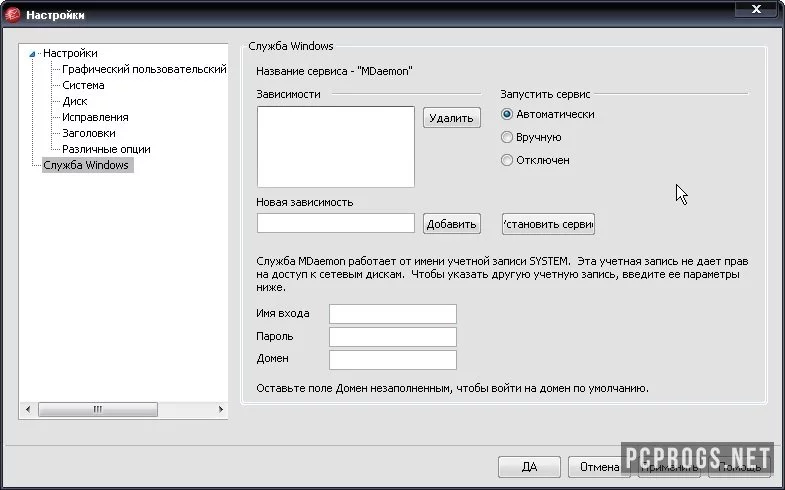The width and height of the screenshot is (785, 490).
Task: Click the Домен label
Action: click(x=272, y=358)
